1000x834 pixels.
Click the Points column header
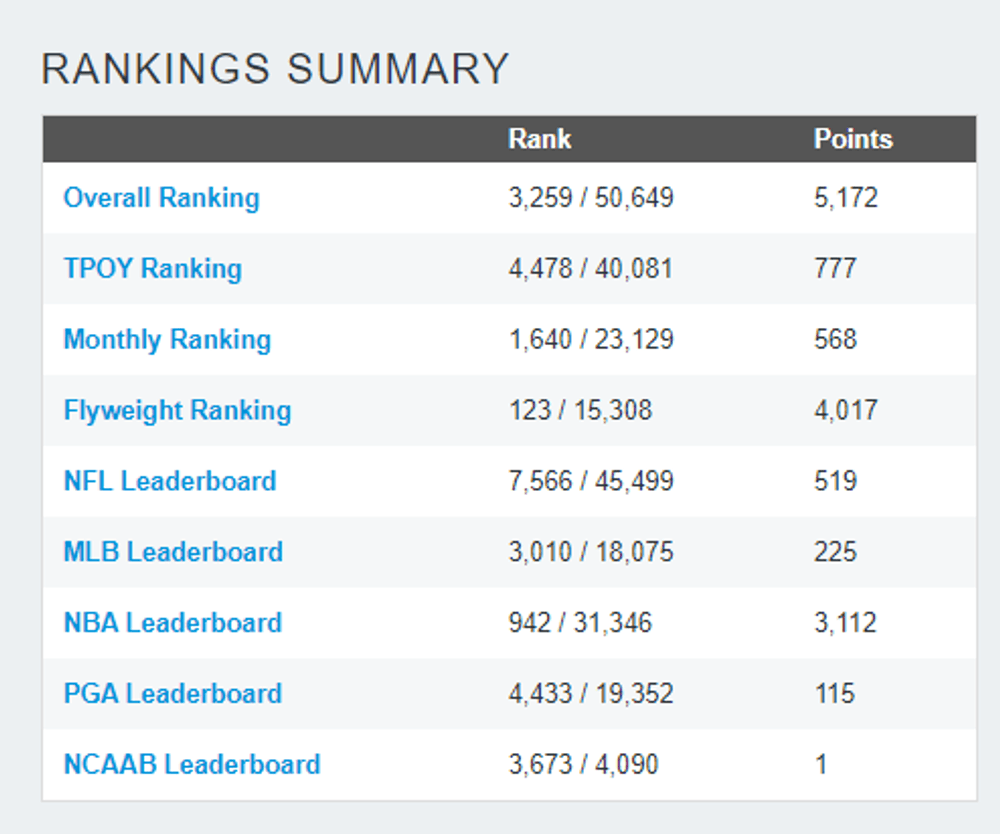(852, 139)
